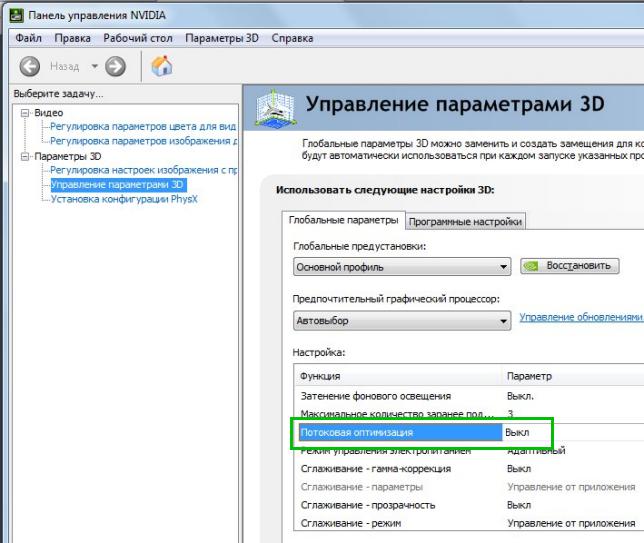
Task: Select Максимальное количество заранее подготовленных кадров row
Action: click(469, 414)
